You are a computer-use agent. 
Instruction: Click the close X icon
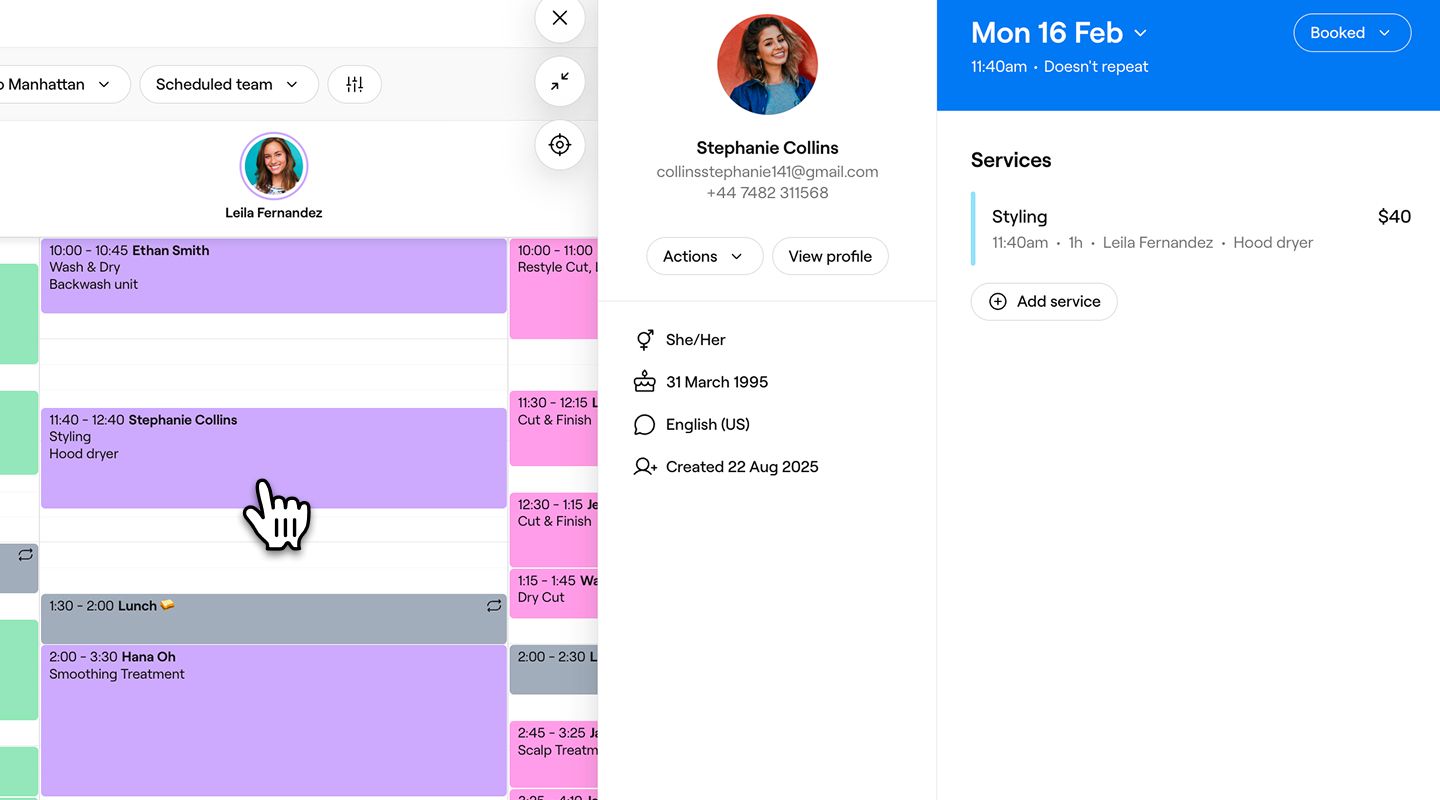point(560,18)
